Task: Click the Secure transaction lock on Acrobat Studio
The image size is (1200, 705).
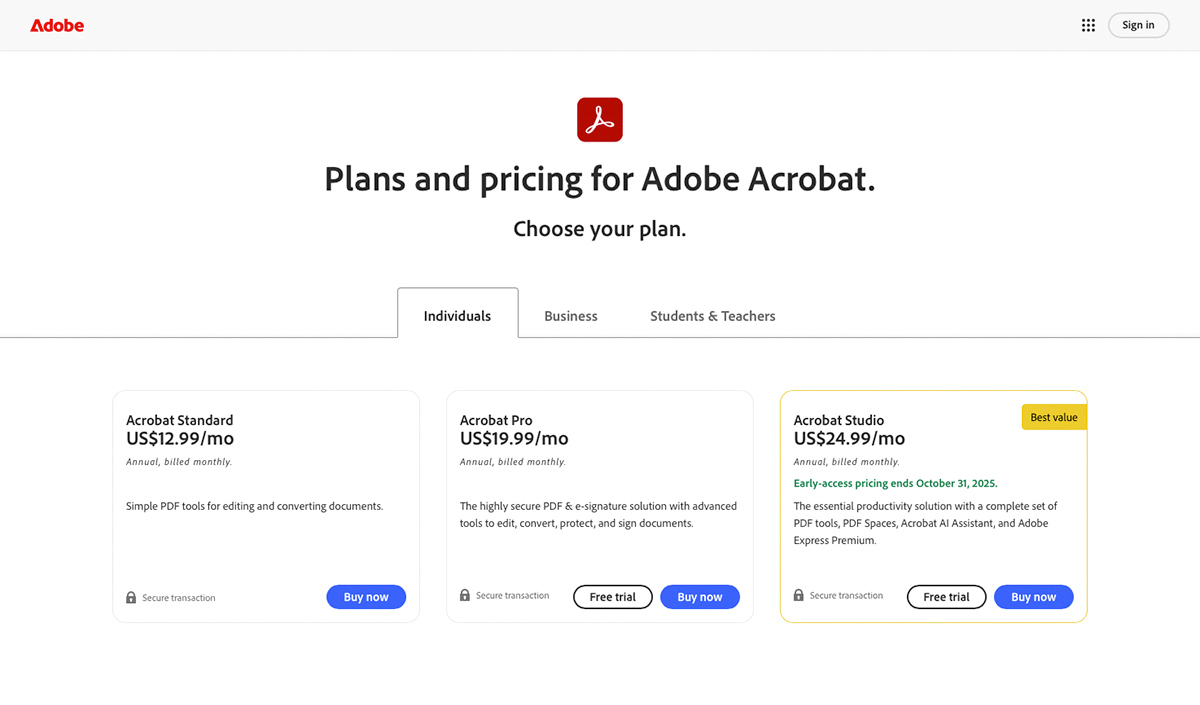Action: click(x=798, y=594)
